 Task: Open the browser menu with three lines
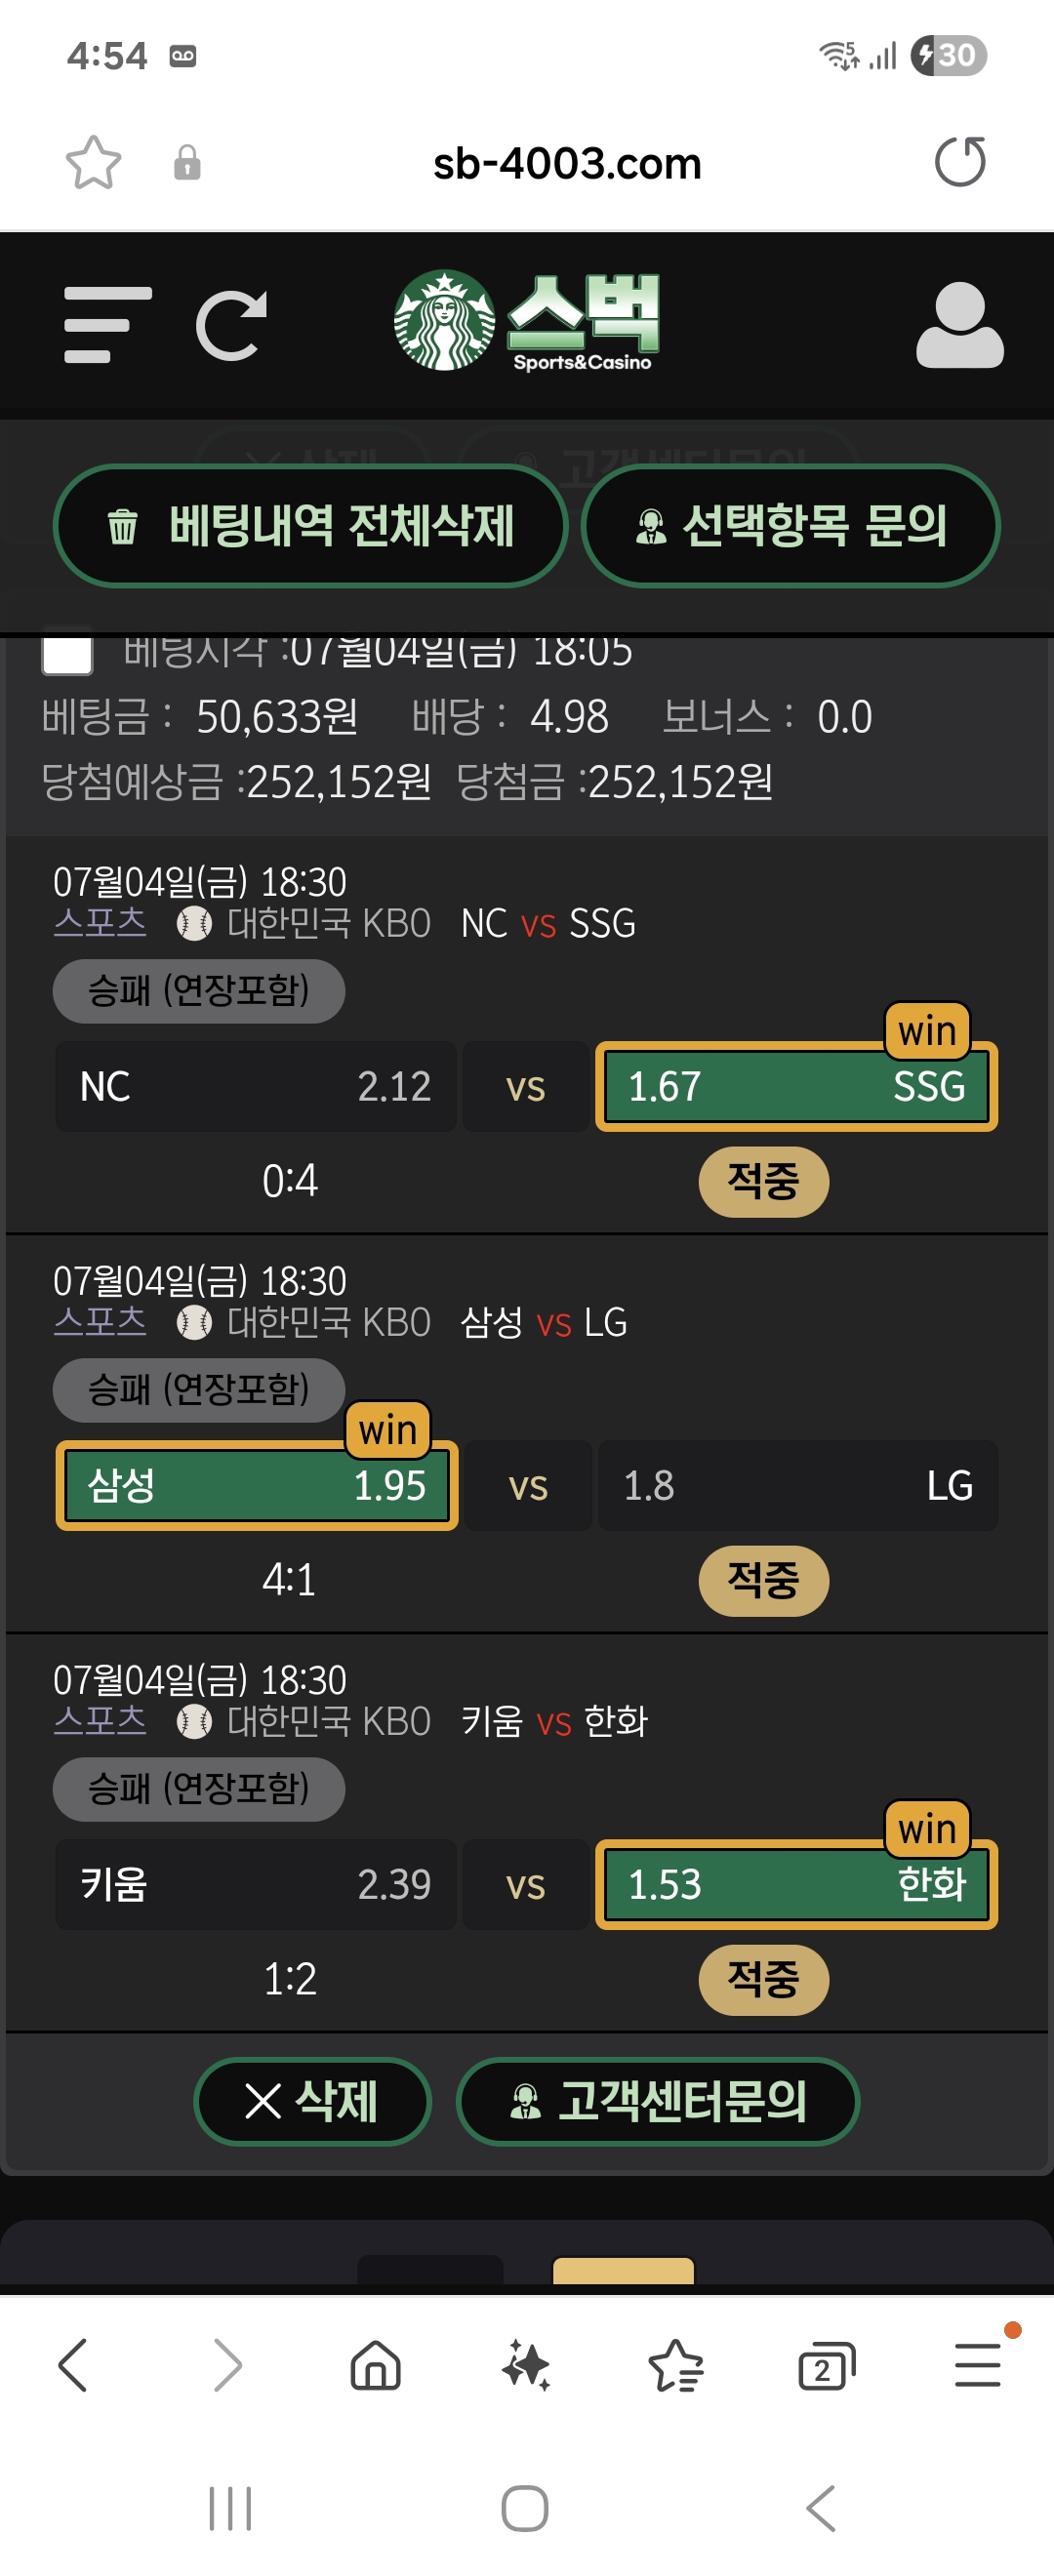pos(977,2366)
